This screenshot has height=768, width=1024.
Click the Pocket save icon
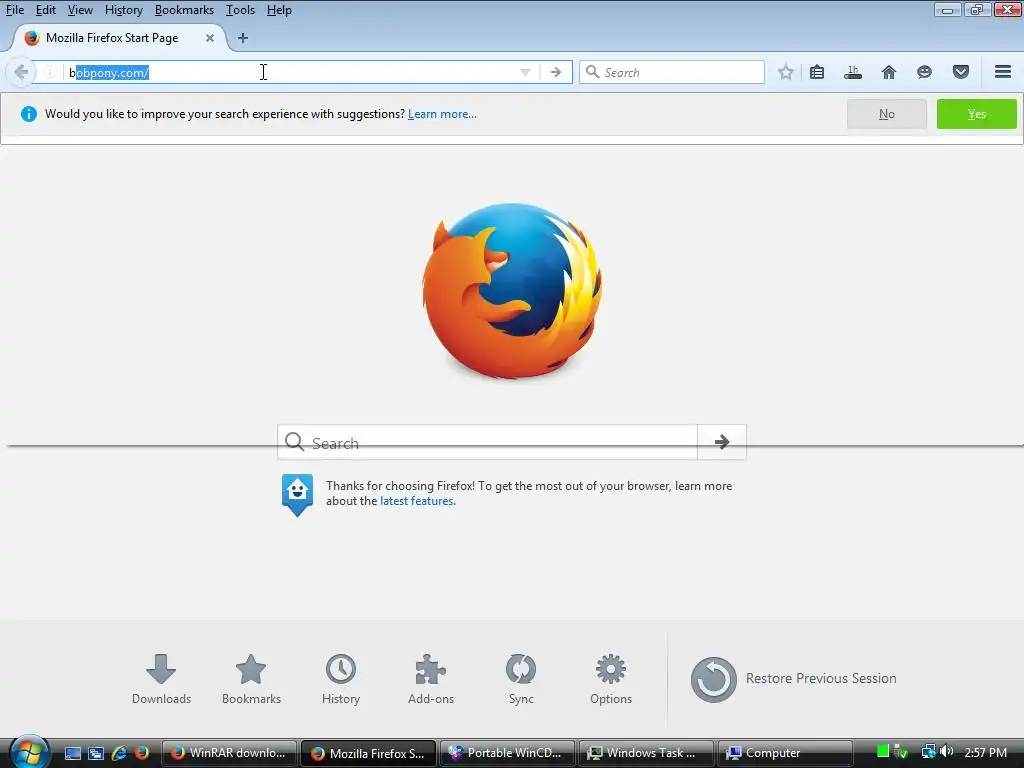click(x=961, y=72)
